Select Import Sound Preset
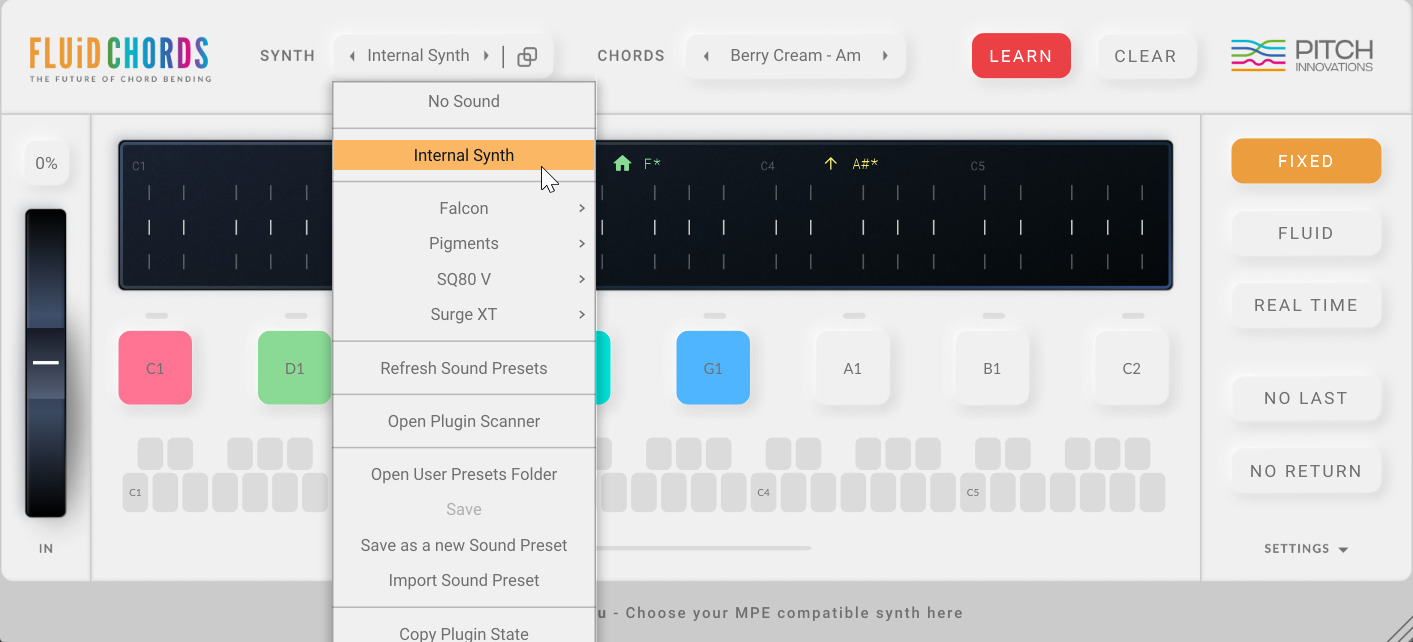Image resolution: width=1413 pixels, height=642 pixels. [x=464, y=580]
